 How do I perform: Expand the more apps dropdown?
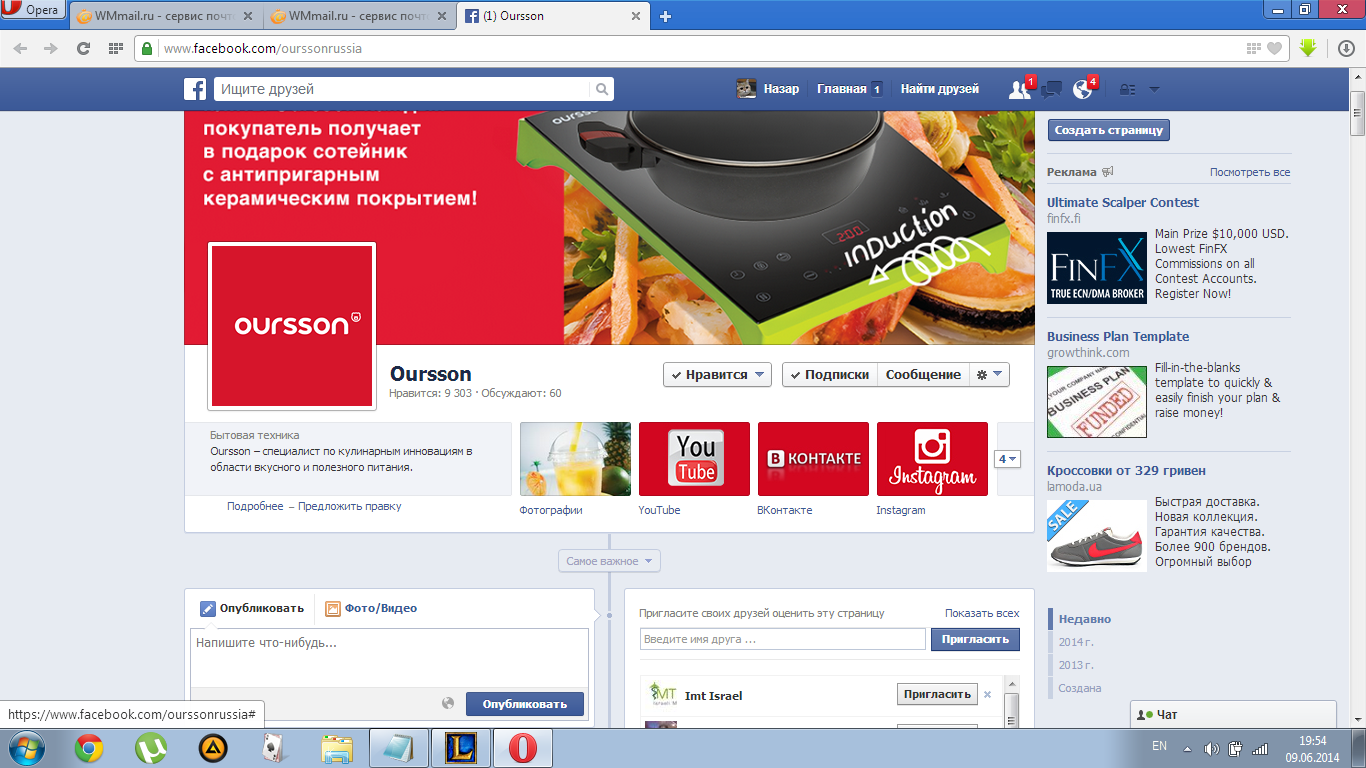pyautogui.click(x=1007, y=459)
